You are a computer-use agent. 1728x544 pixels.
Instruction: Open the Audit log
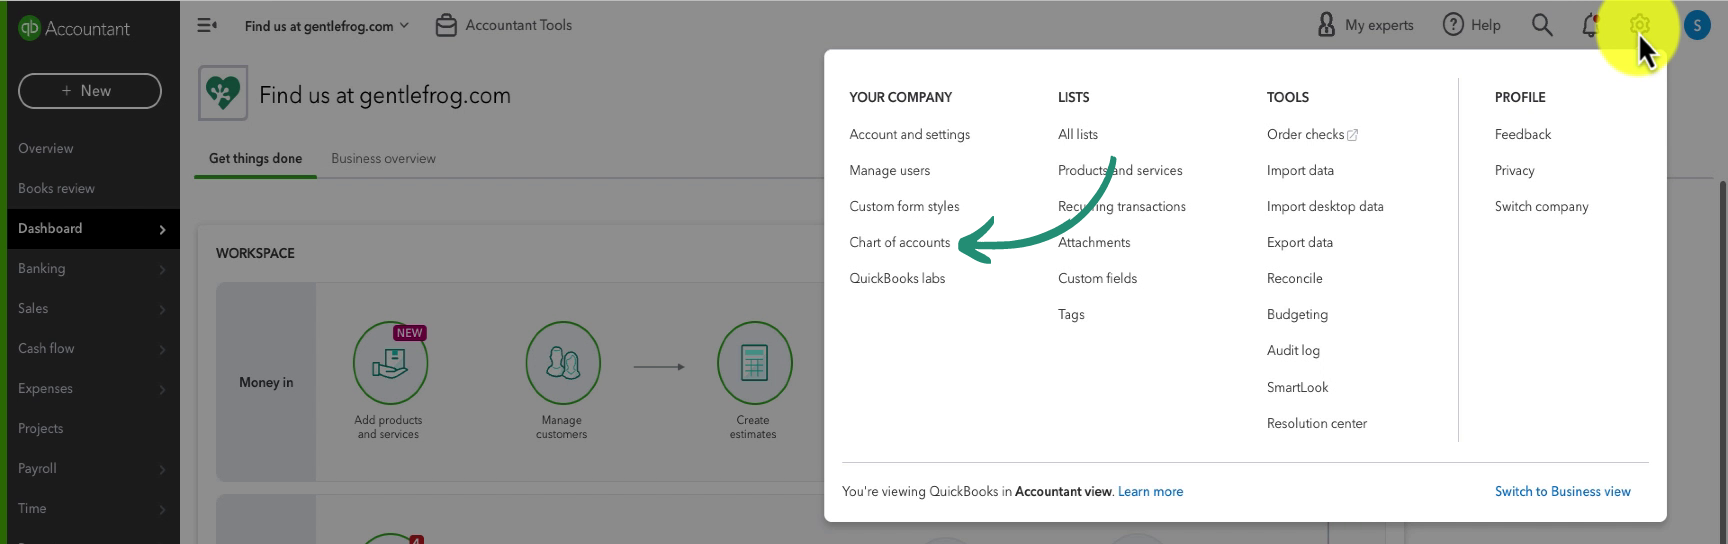(1293, 350)
